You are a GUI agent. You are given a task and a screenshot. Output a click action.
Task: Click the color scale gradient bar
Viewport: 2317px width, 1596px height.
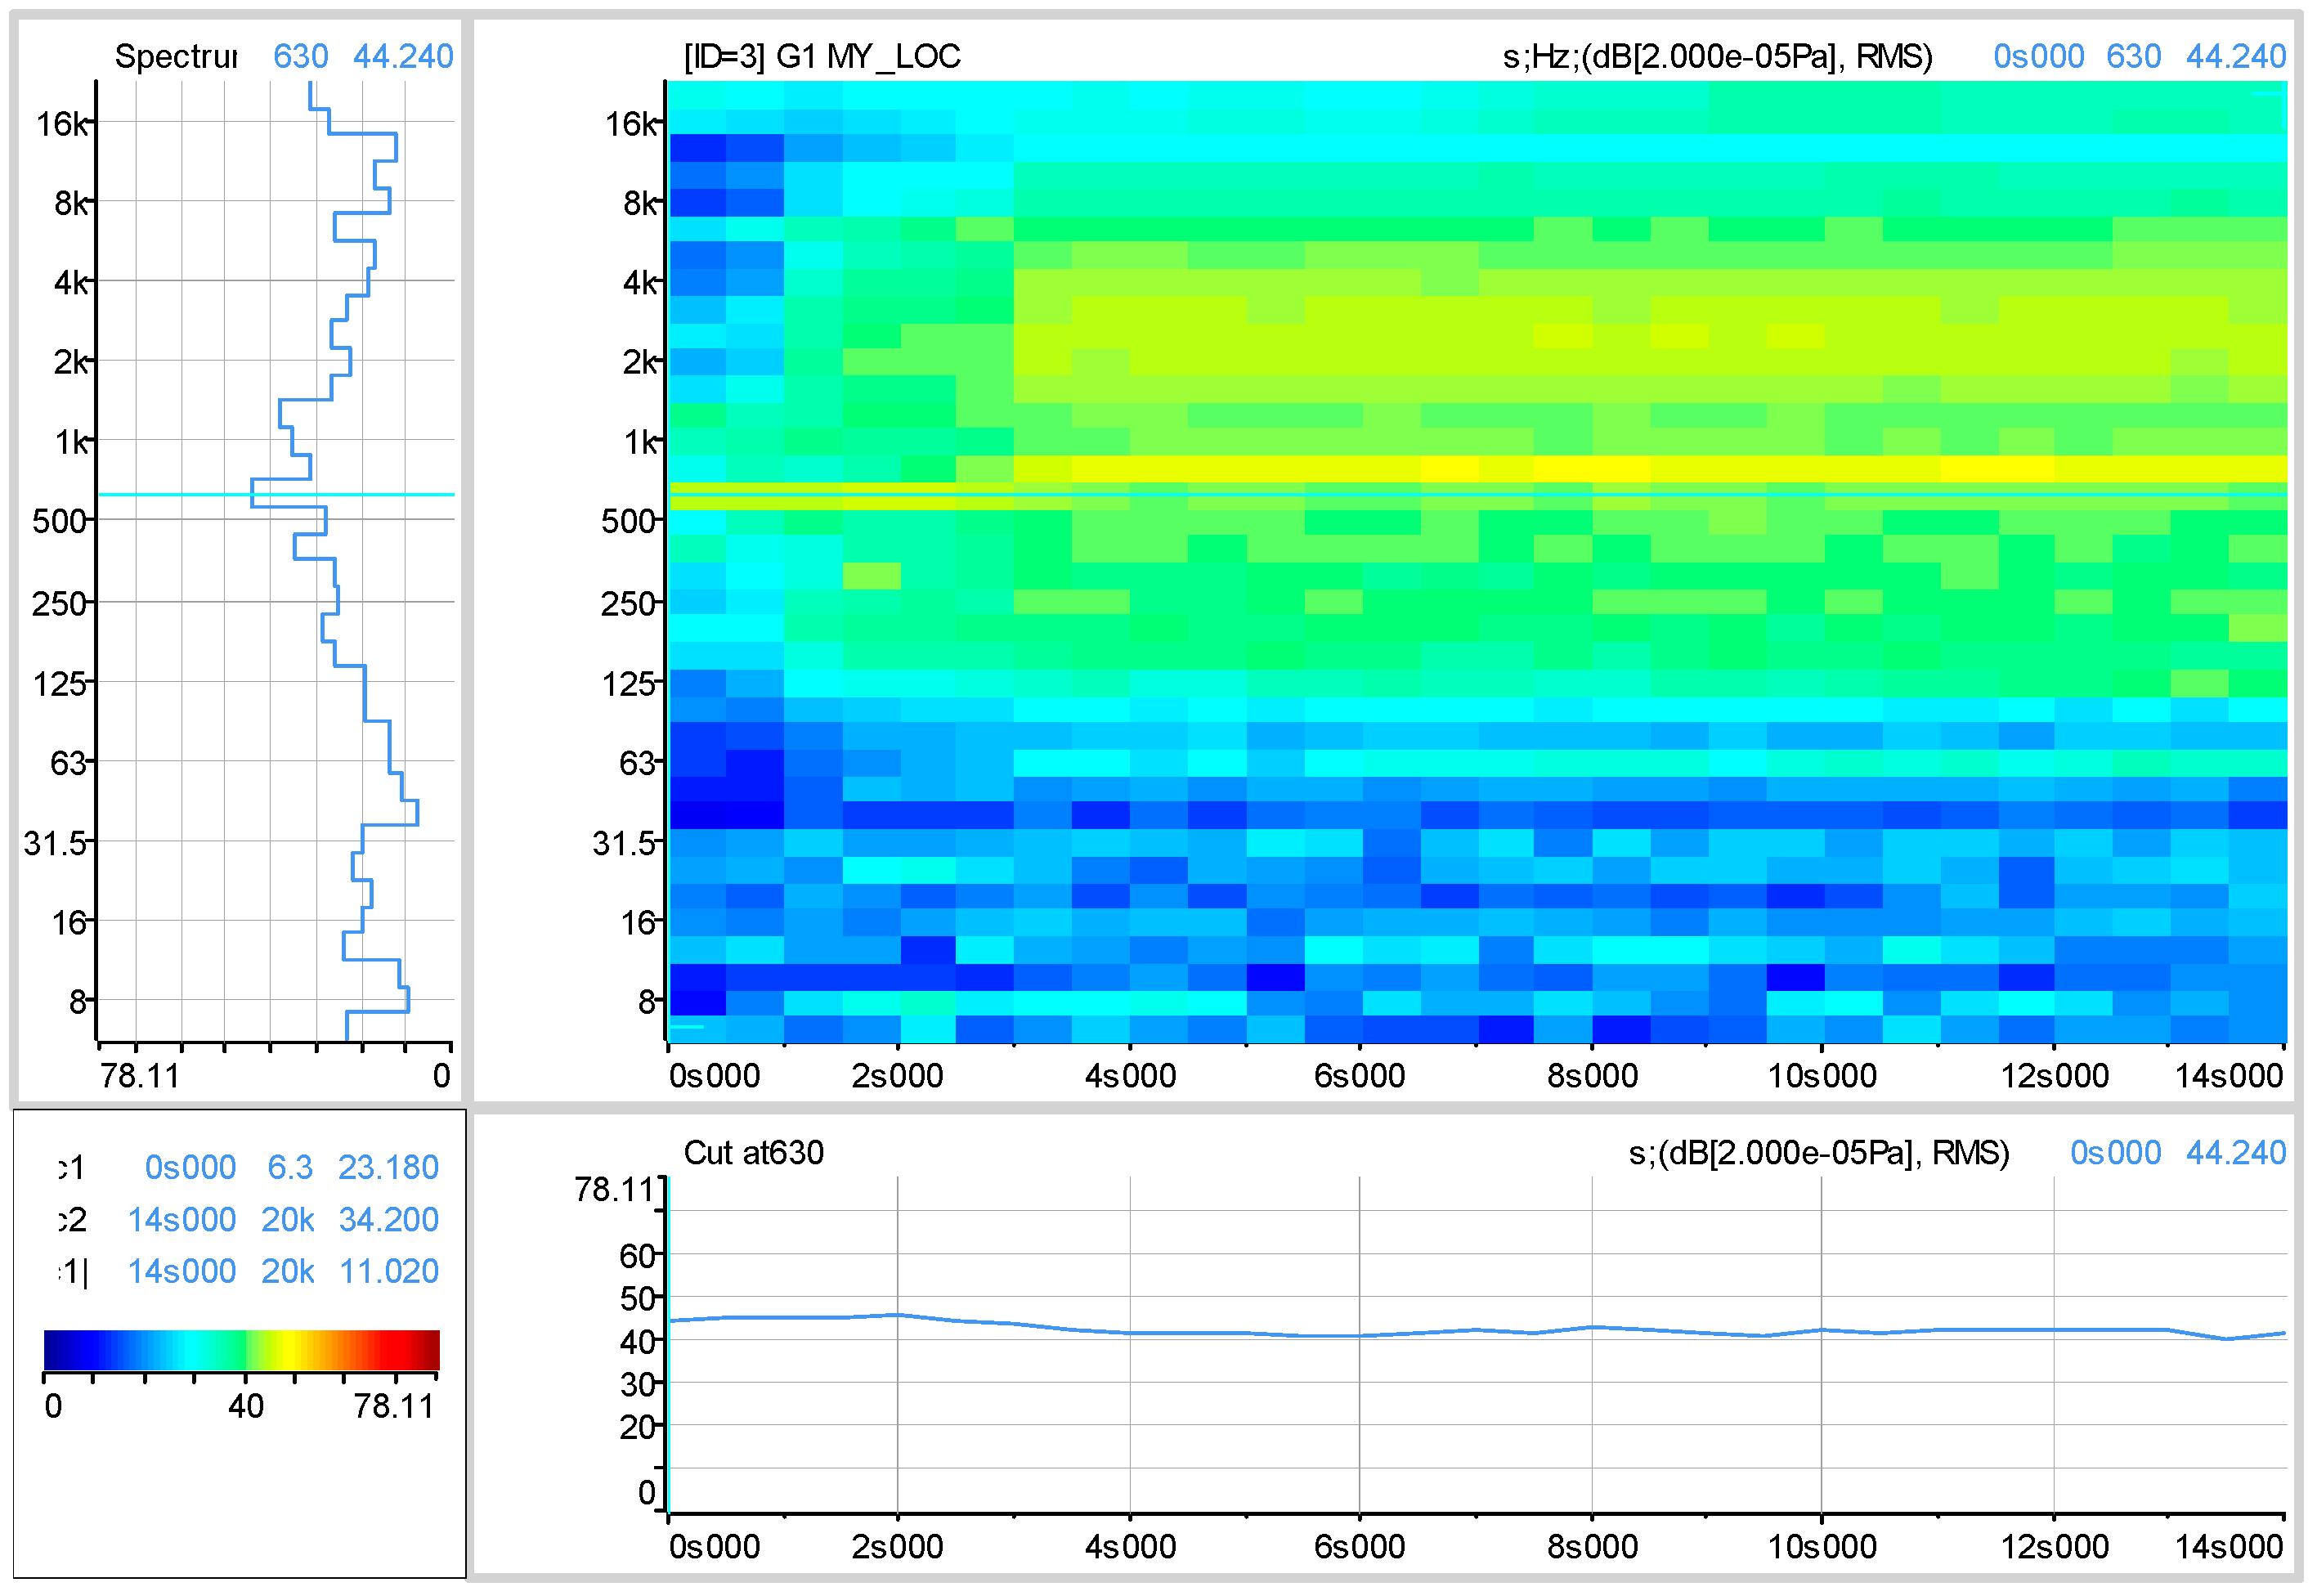[241, 1349]
